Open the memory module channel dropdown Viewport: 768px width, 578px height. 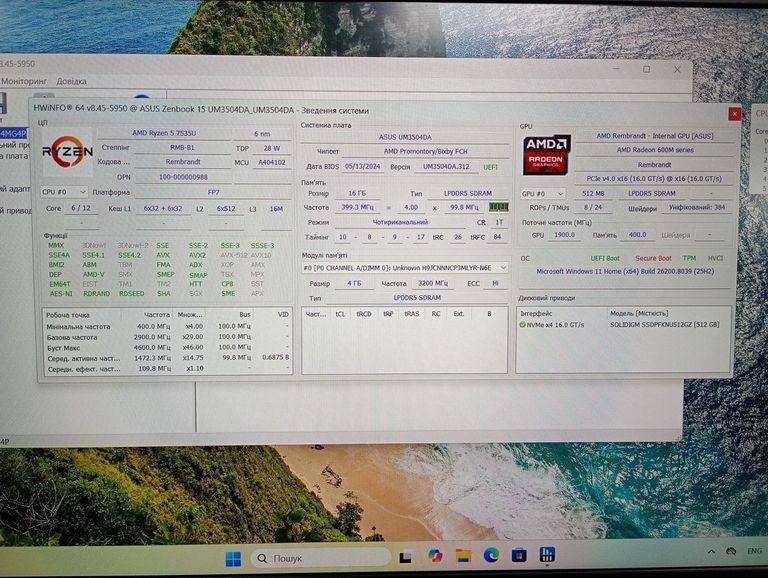click(405, 268)
